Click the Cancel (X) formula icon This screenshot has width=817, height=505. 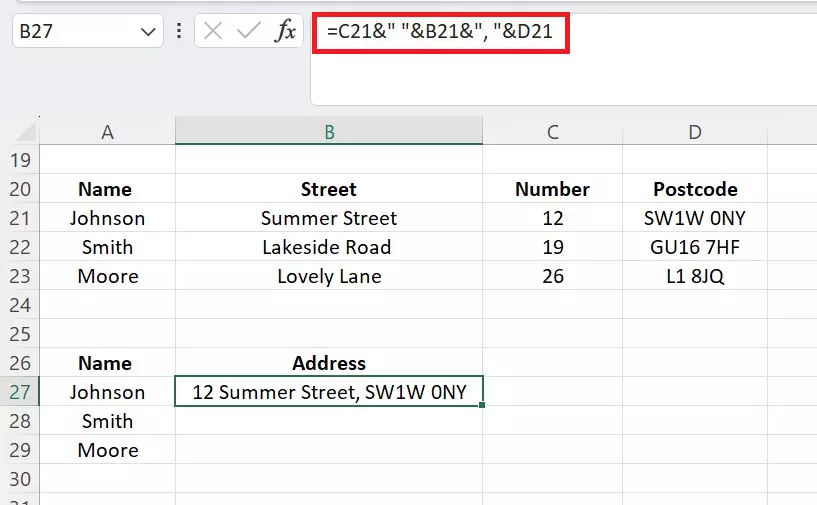click(213, 31)
